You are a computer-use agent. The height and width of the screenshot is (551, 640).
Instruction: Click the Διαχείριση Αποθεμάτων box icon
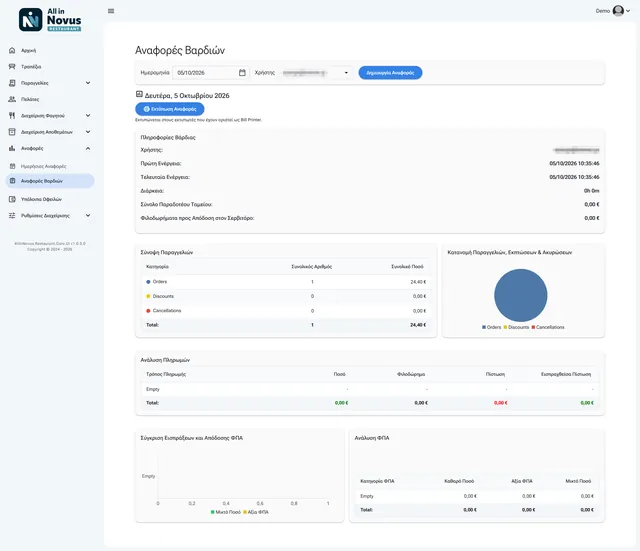(x=12, y=132)
